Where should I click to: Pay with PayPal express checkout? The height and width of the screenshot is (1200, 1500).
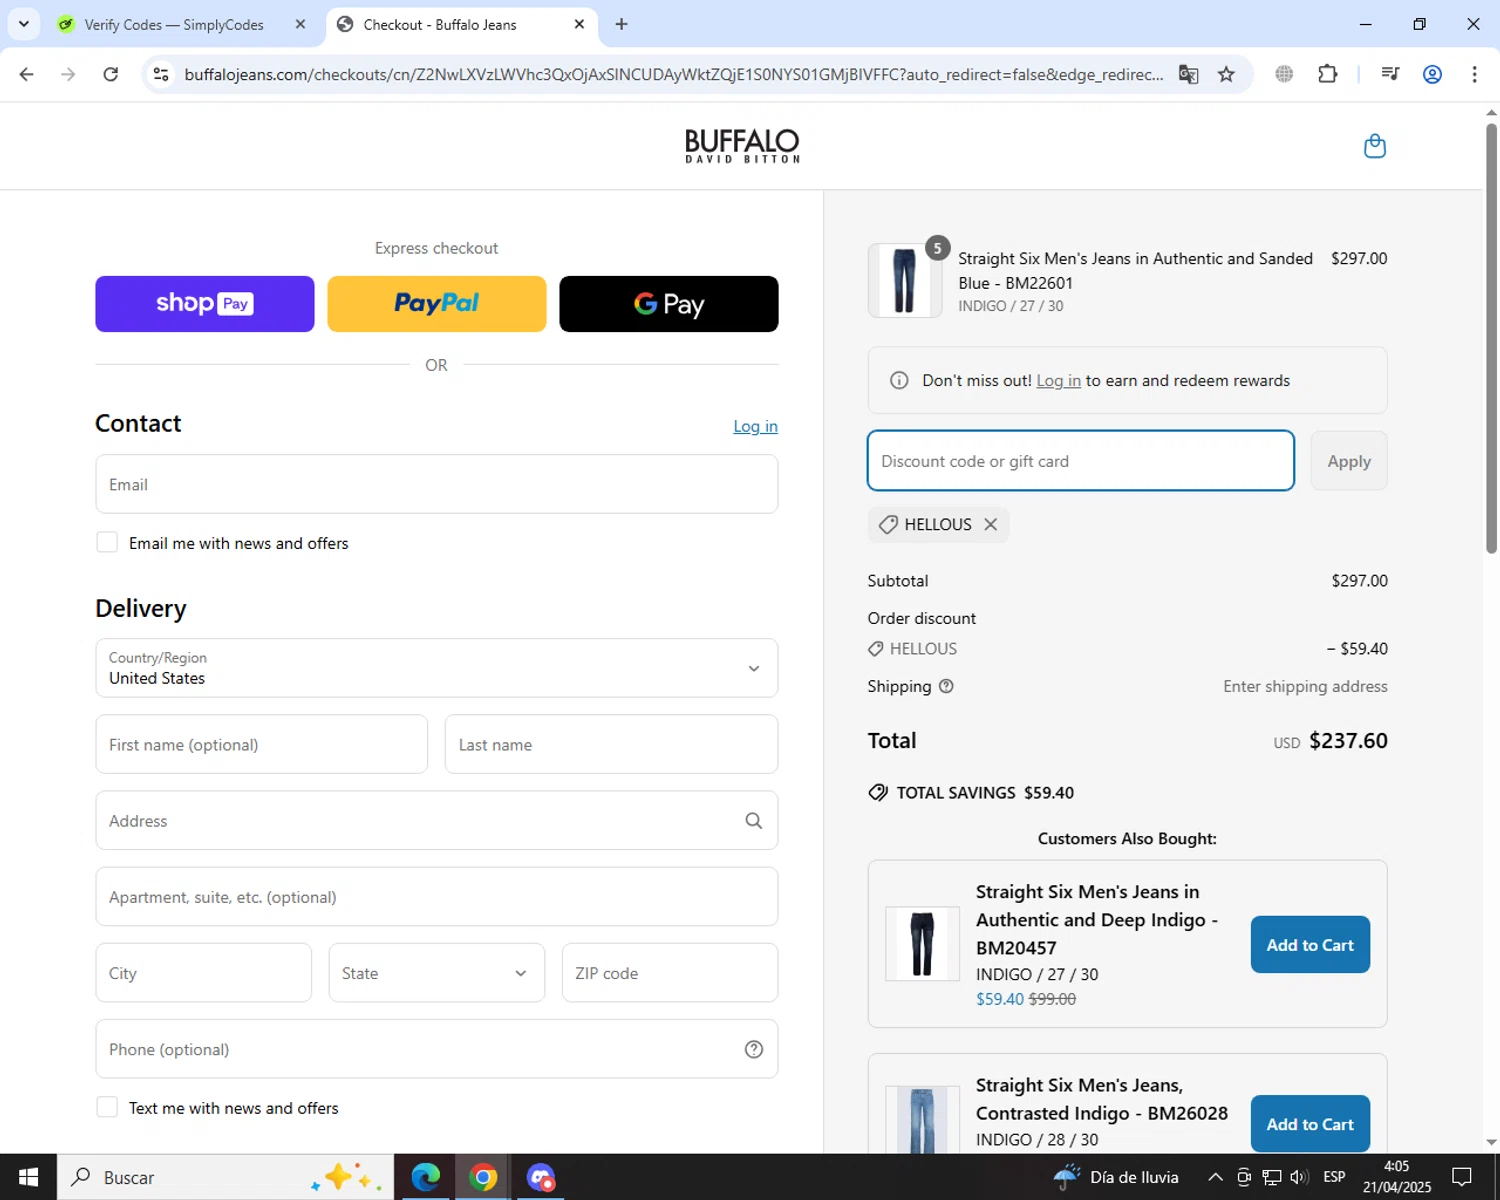point(436,304)
